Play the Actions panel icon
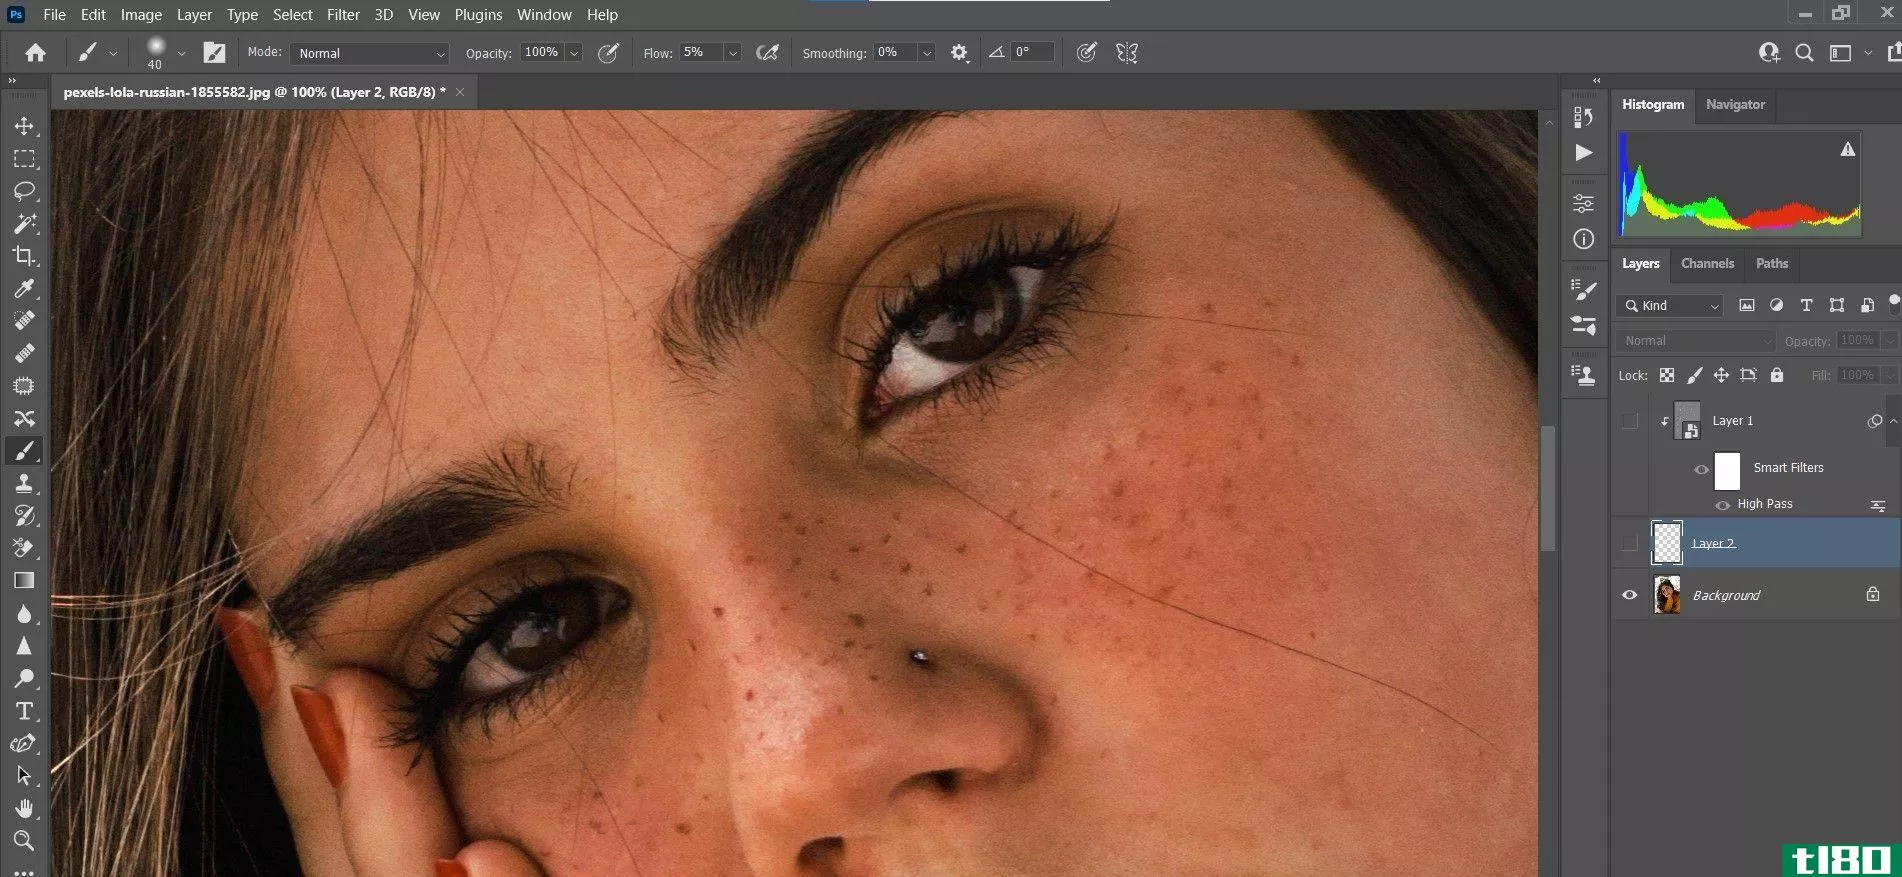Image resolution: width=1902 pixels, height=877 pixels. [x=1583, y=152]
